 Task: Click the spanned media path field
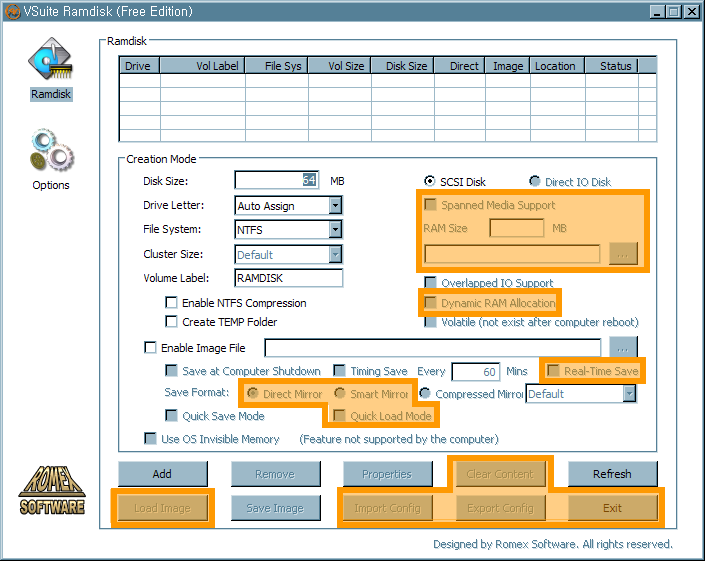[512, 254]
